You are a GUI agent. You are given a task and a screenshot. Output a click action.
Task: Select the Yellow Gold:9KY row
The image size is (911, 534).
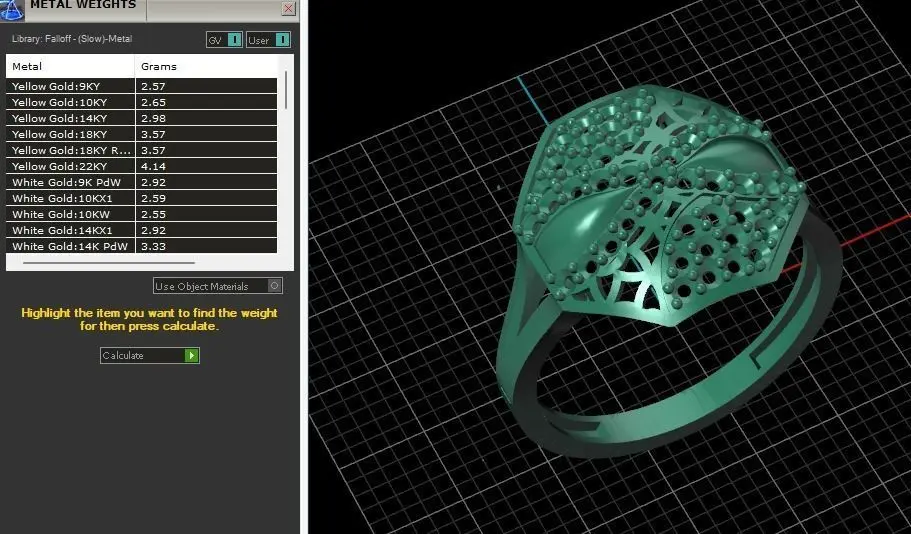[x=142, y=86]
